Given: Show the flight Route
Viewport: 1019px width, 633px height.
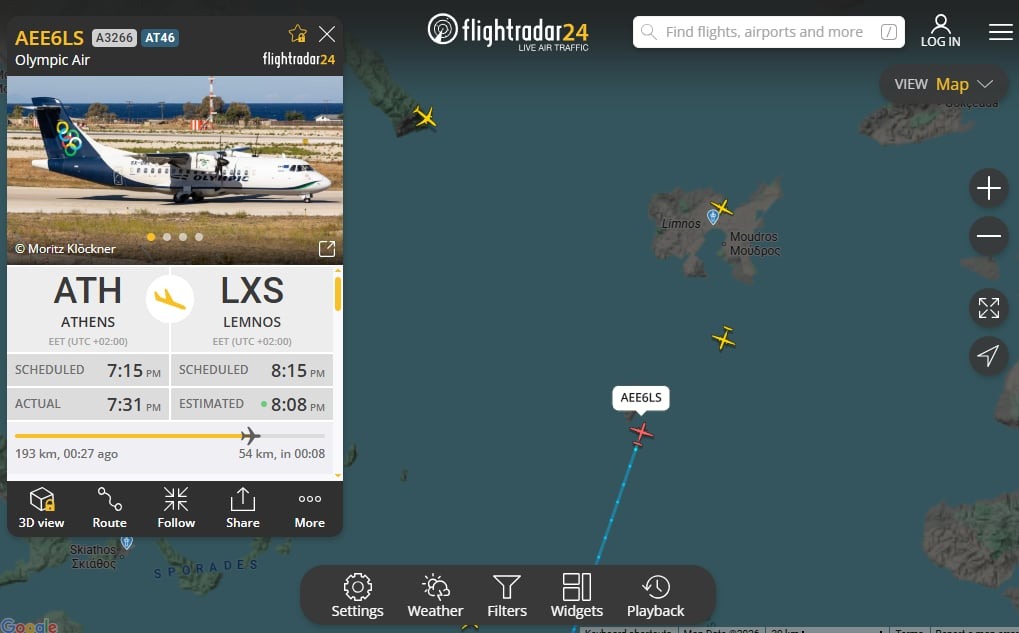Looking at the screenshot, I should [109, 508].
